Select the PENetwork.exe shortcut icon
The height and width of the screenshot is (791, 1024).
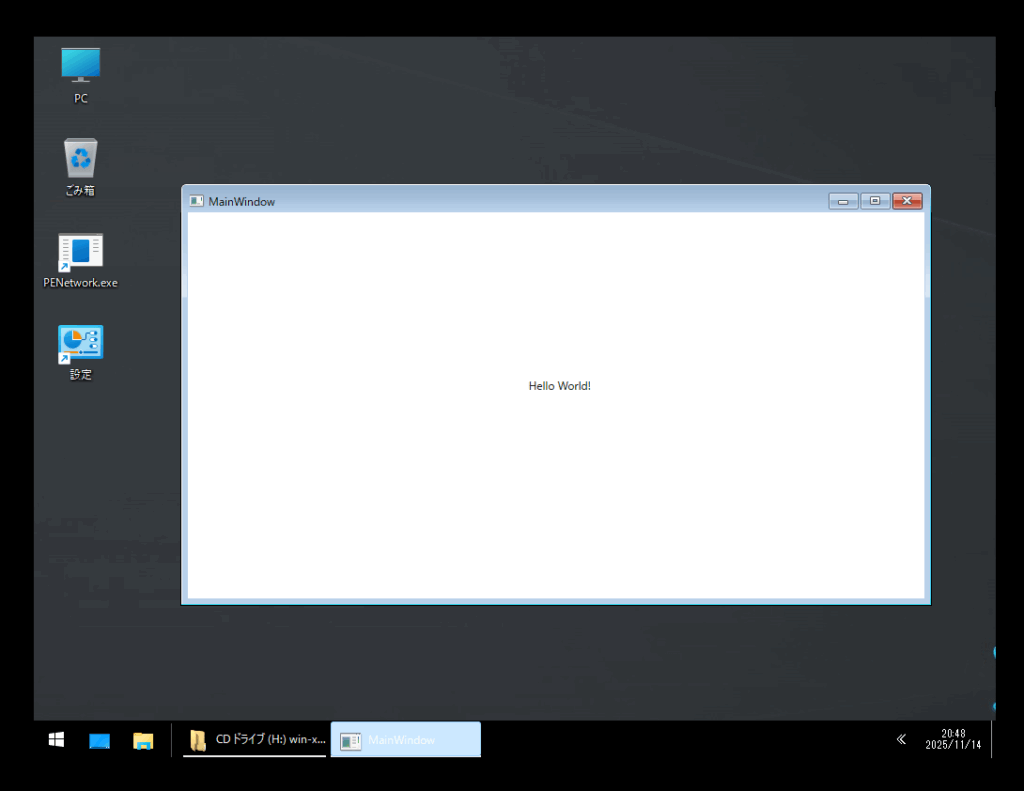coord(80,251)
